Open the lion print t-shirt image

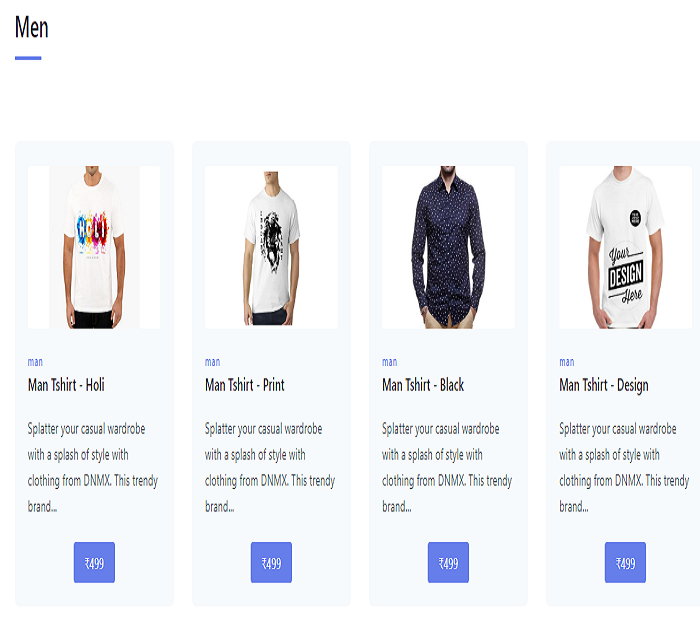(271, 247)
